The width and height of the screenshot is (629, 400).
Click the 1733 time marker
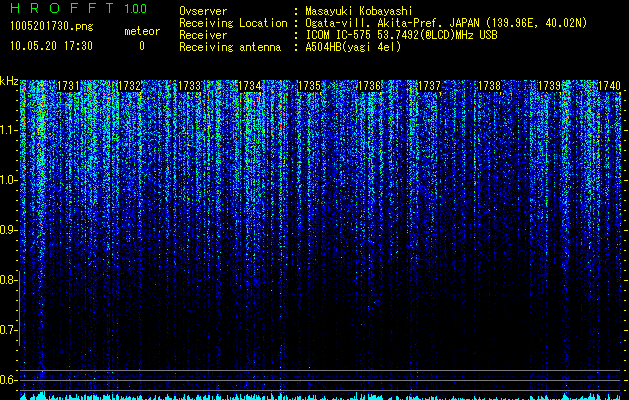pyautogui.click(x=189, y=86)
